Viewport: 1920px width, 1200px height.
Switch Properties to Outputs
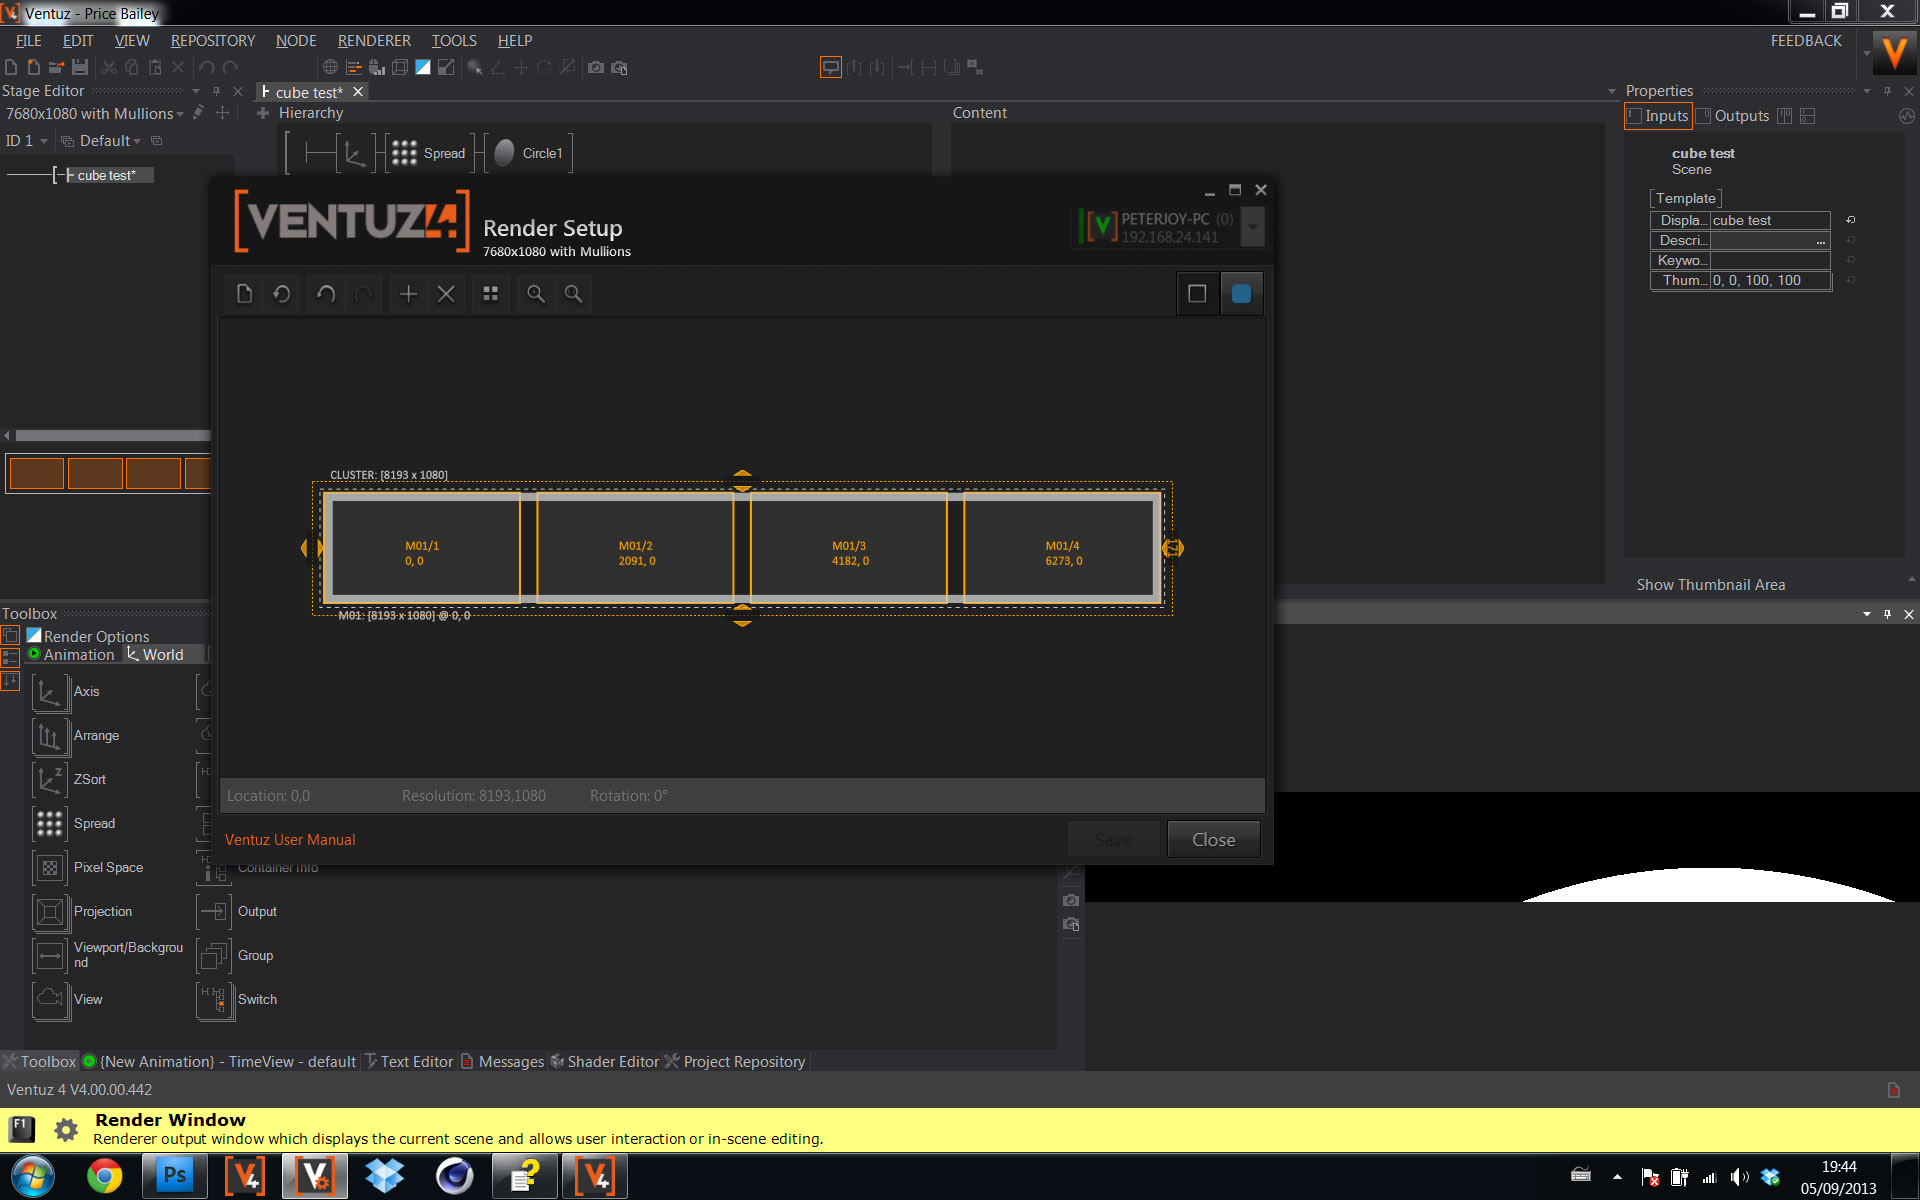[1740, 116]
